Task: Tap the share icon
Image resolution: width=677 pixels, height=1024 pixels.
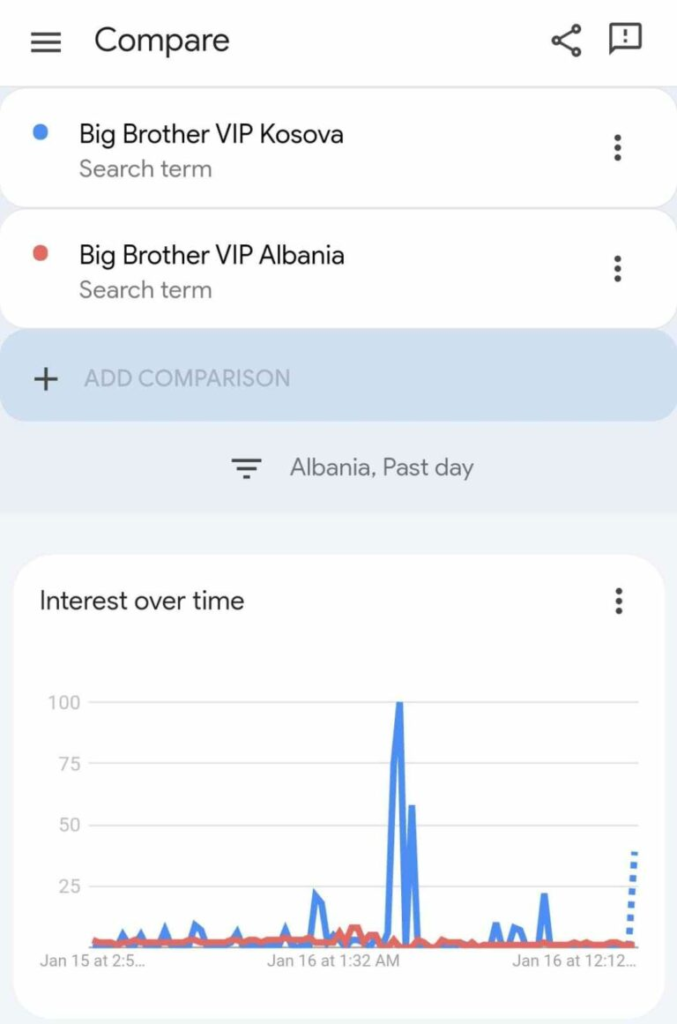Action: point(566,40)
